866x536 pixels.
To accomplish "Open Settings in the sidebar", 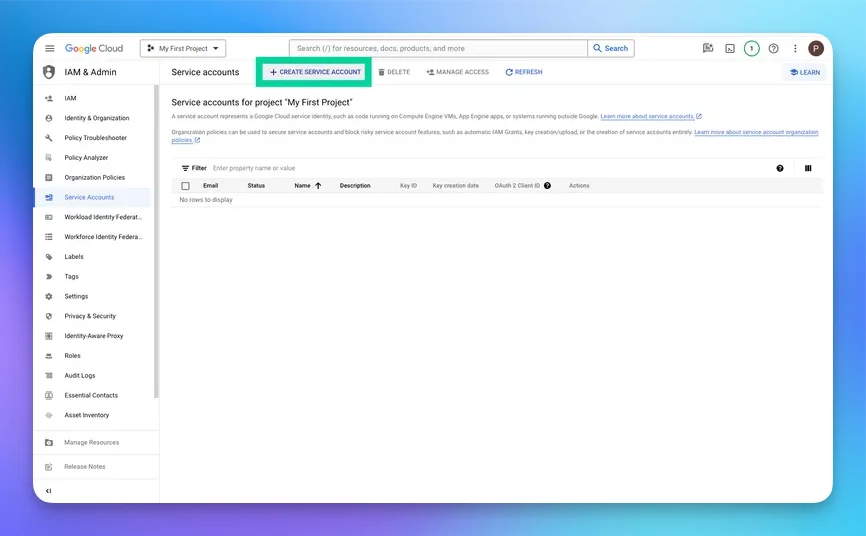I will click(x=92, y=297).
